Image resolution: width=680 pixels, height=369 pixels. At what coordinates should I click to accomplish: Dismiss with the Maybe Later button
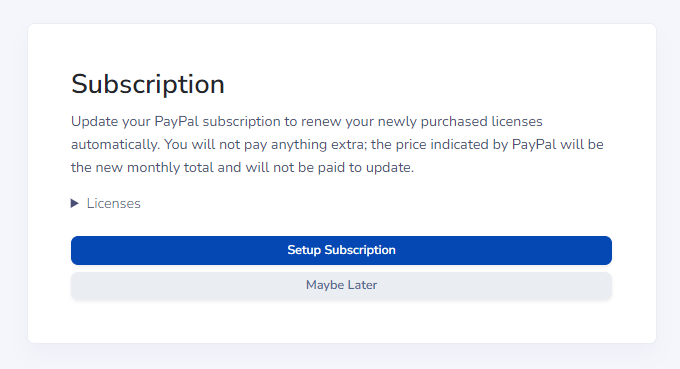coord(341,285)
